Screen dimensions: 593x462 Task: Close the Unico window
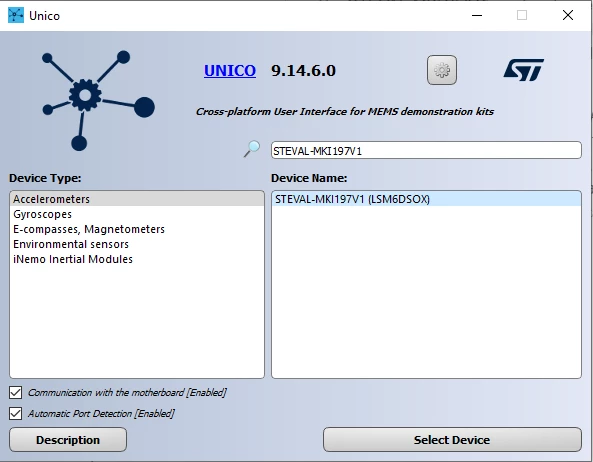pyautogui.click(x=568, y=16)
